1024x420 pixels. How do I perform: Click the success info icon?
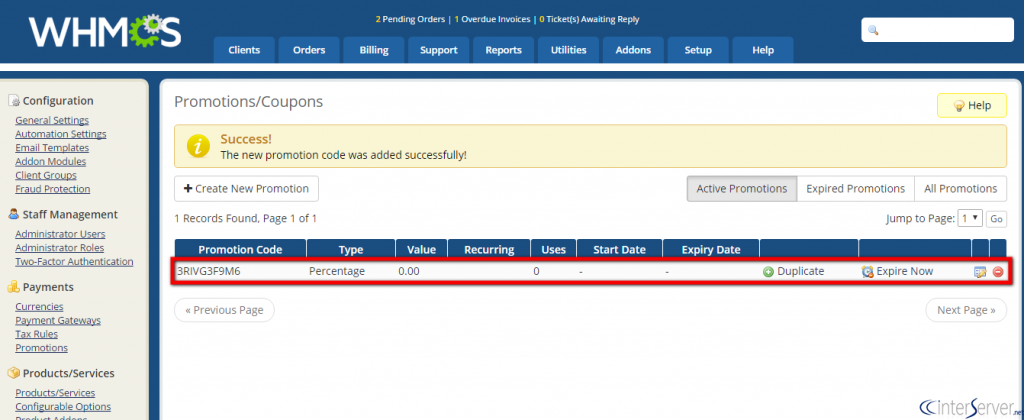click(x=199, y=146)
